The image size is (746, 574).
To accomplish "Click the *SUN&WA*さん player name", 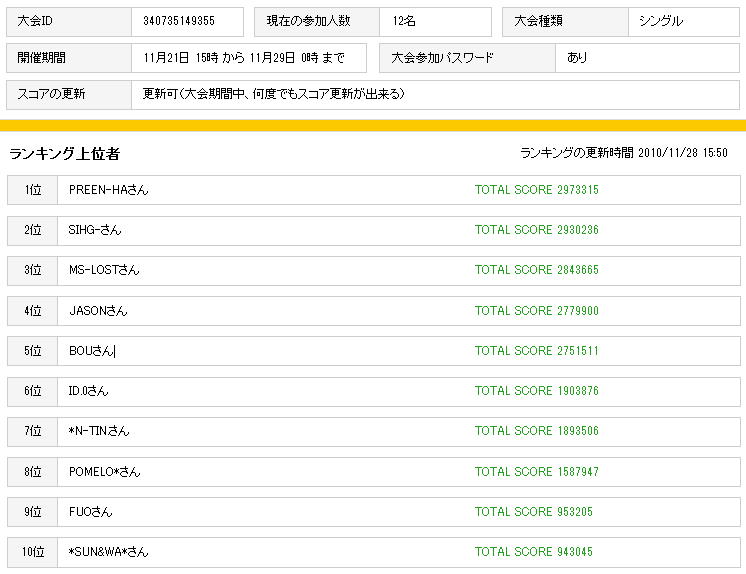I will 108,552.
